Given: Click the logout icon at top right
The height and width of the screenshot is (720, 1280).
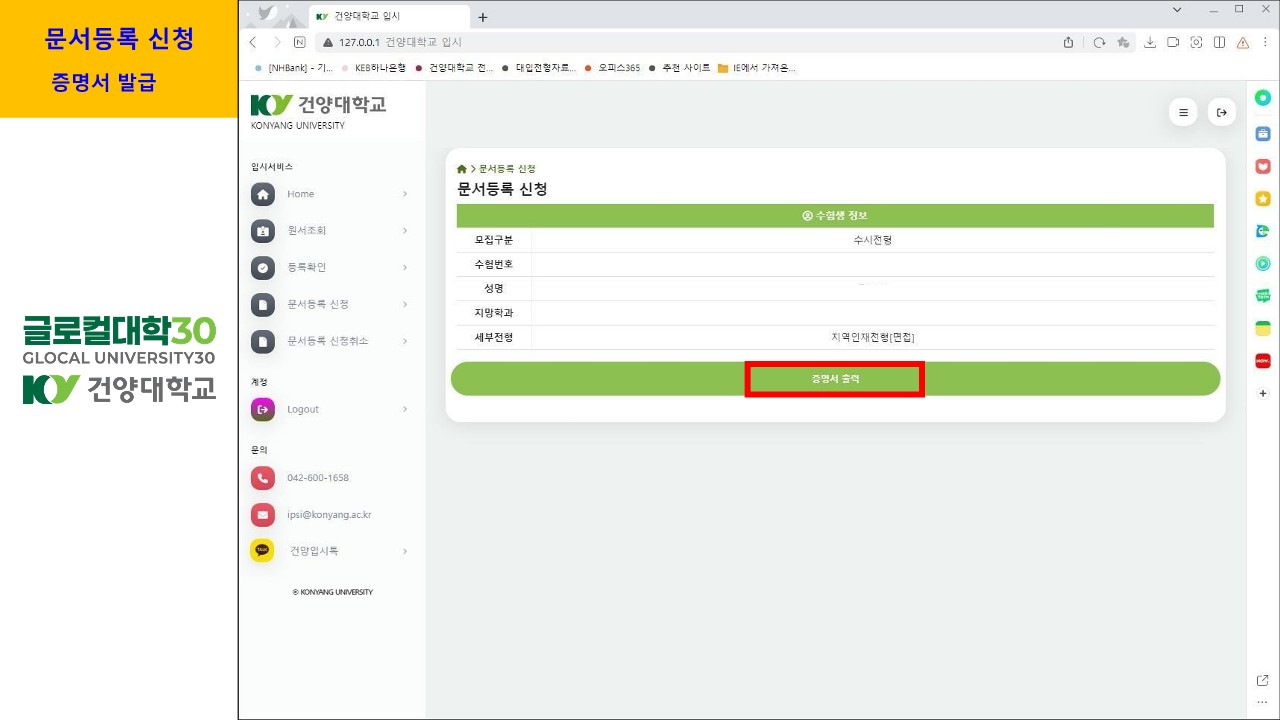Looking at the screenshot, I should [1221, 113].
